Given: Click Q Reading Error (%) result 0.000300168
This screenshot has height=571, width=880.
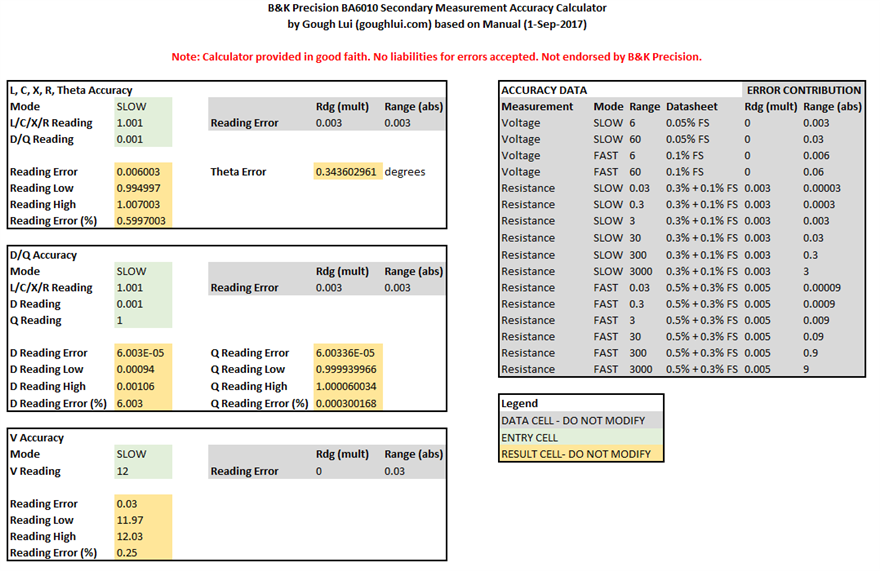Looking at the screenshot, I should (x=348, y=403).
